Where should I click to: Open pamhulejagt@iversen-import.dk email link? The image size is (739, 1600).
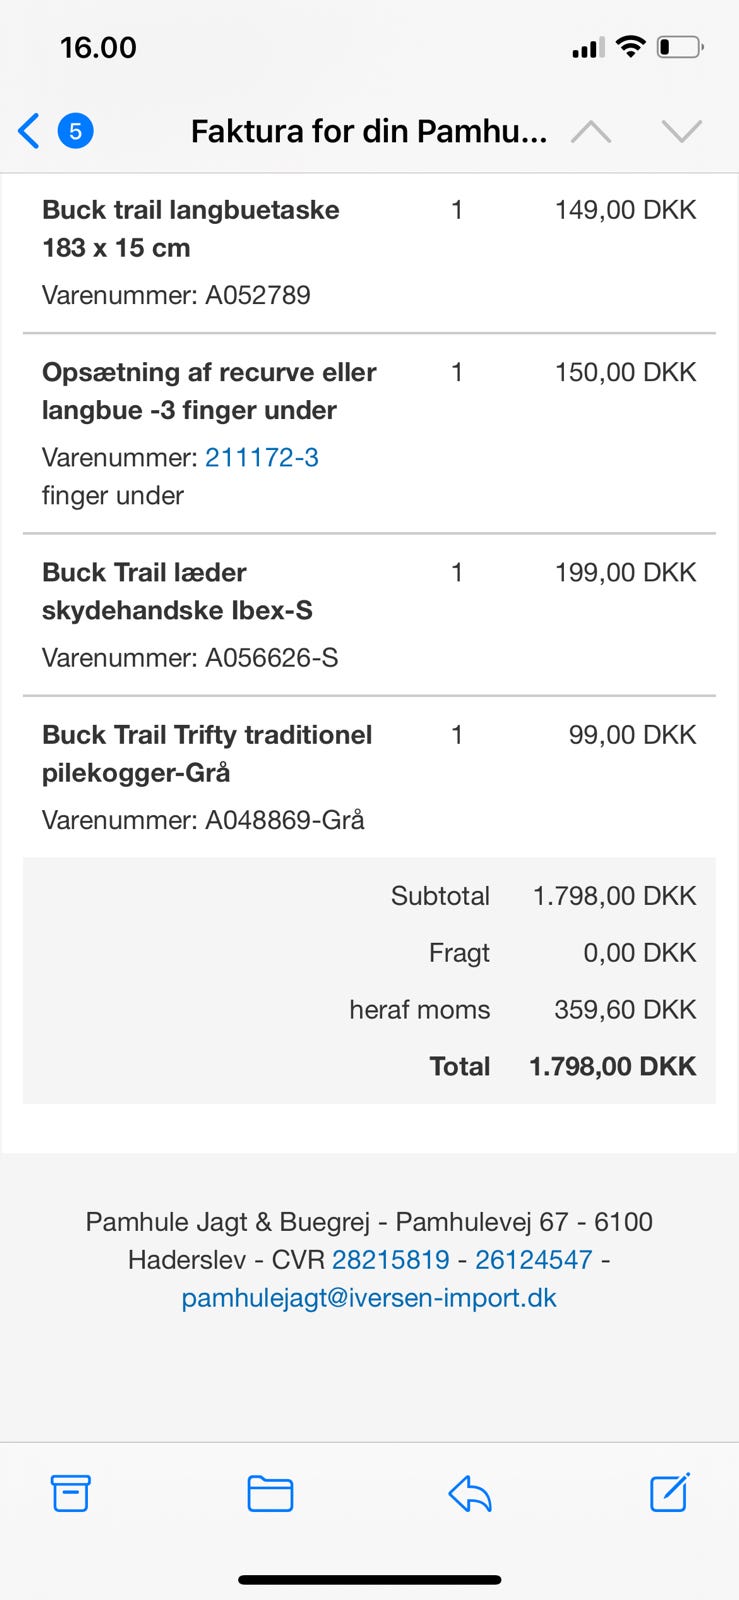[x=369, y=1297]
